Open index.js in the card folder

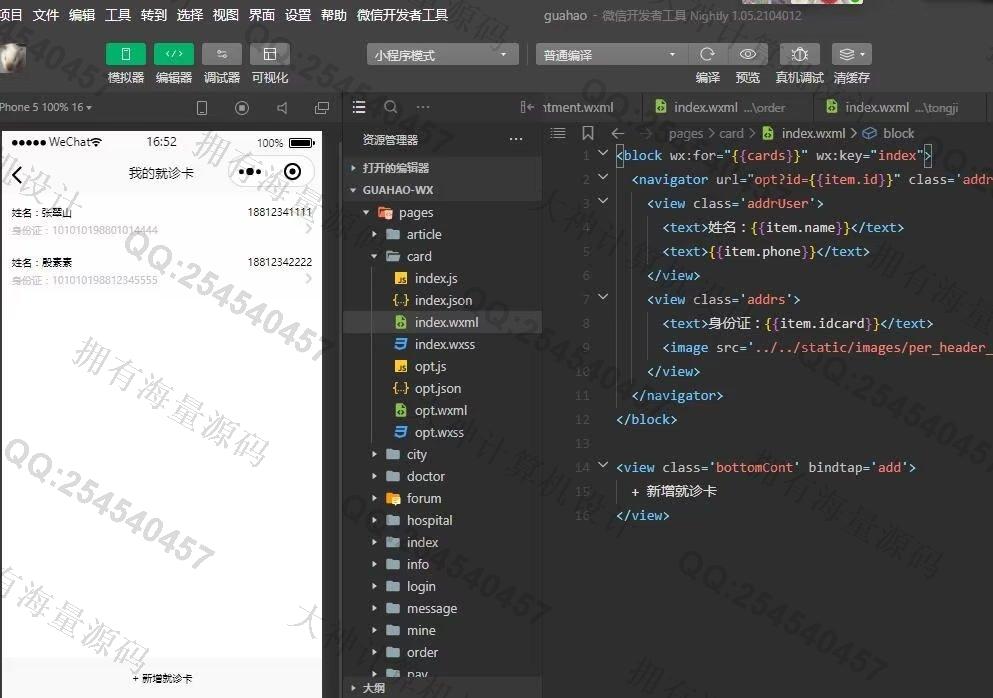[x=443, y=278]
